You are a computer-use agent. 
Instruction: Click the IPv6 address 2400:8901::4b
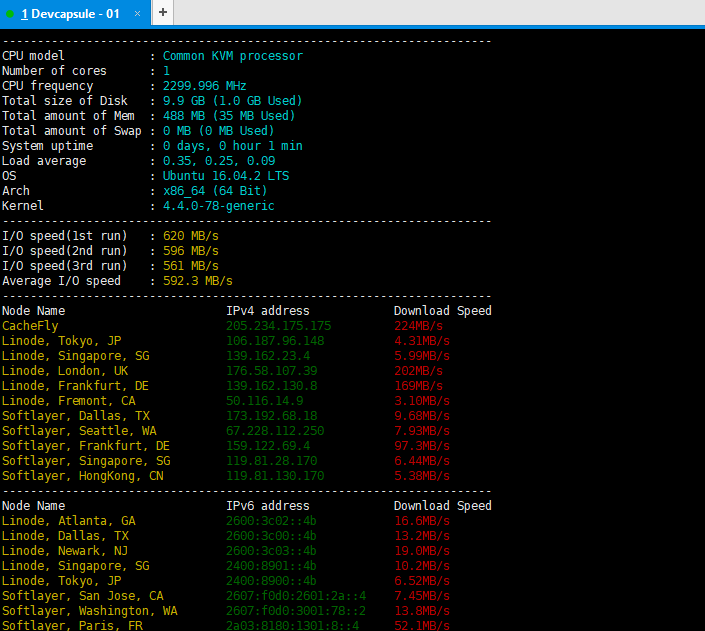pos(271,566)
